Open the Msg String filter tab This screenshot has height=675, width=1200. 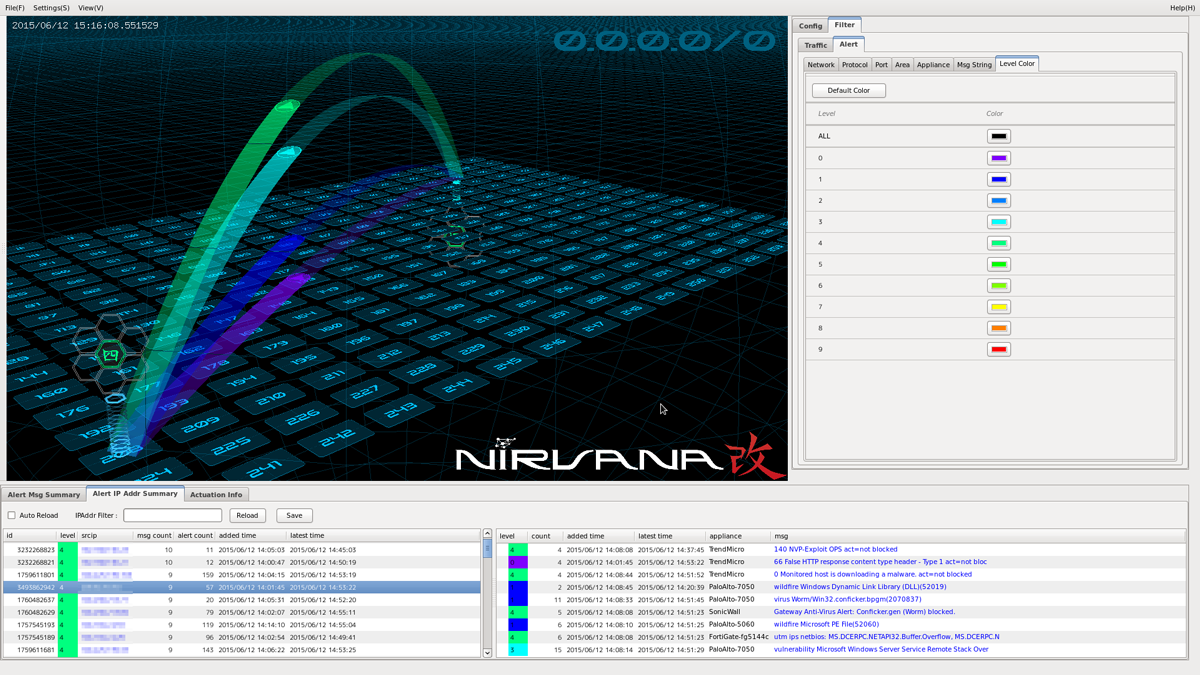[x=974, y=65]
